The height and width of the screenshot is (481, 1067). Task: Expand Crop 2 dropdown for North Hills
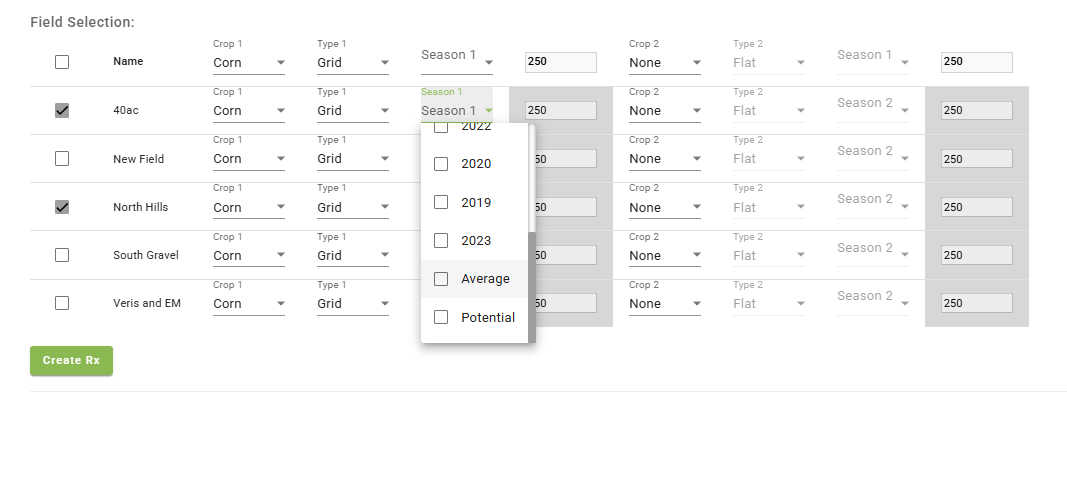pyautogui.click(x=665, y=208)
